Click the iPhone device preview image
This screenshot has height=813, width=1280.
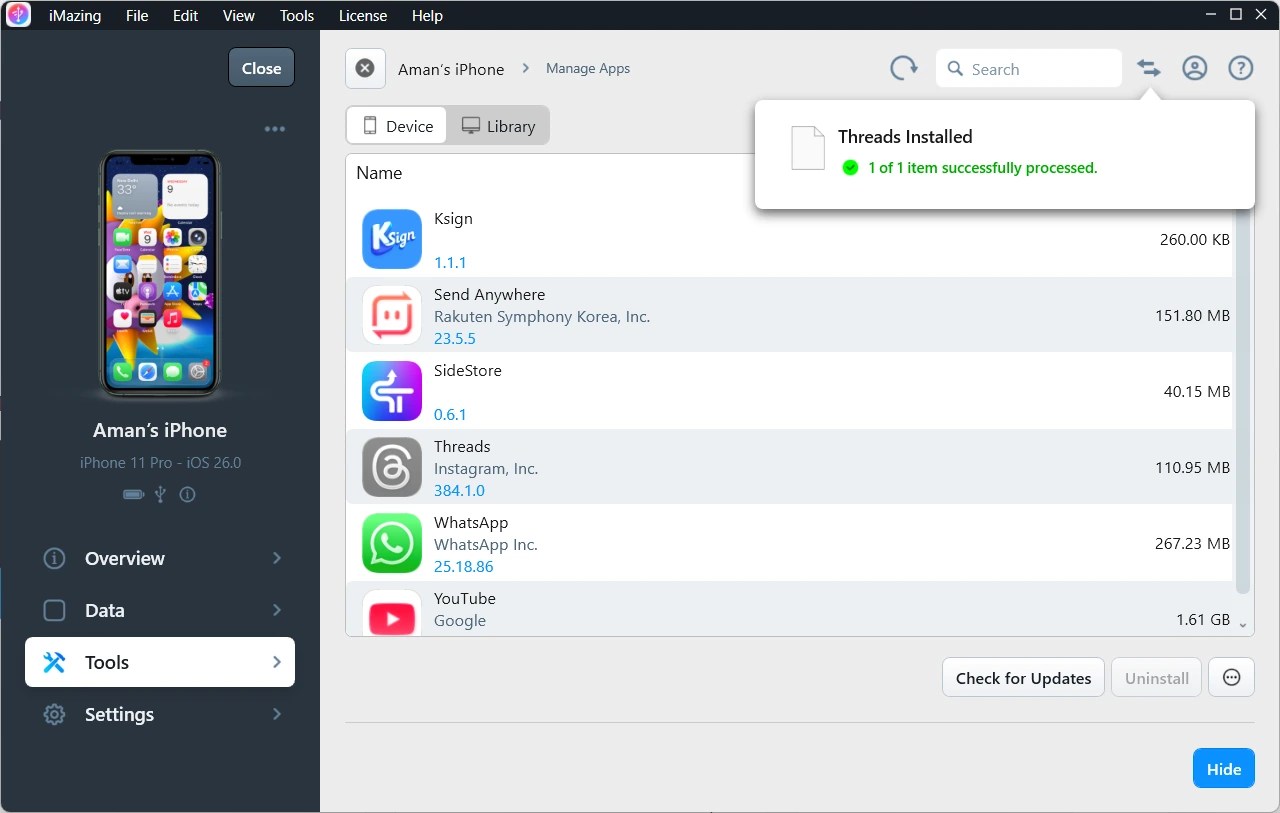click(x=160, y=273)
